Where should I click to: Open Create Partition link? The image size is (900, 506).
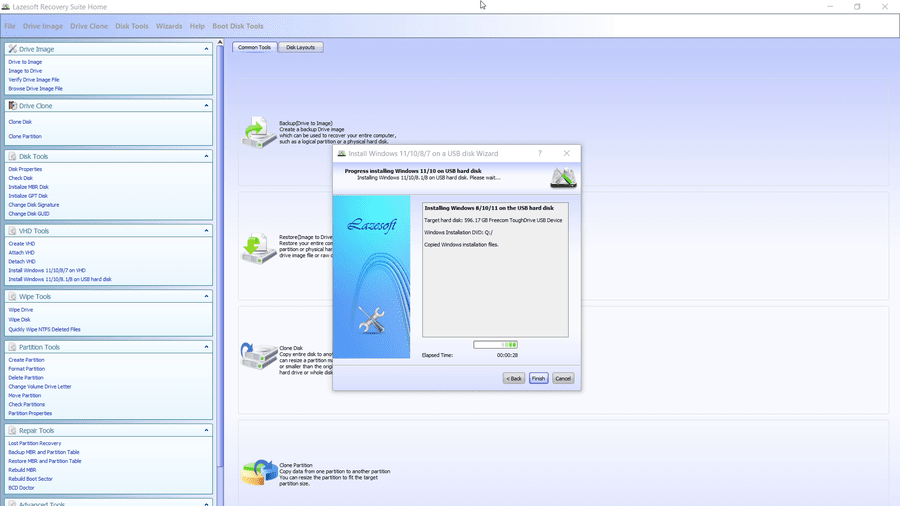pos(26,360)
